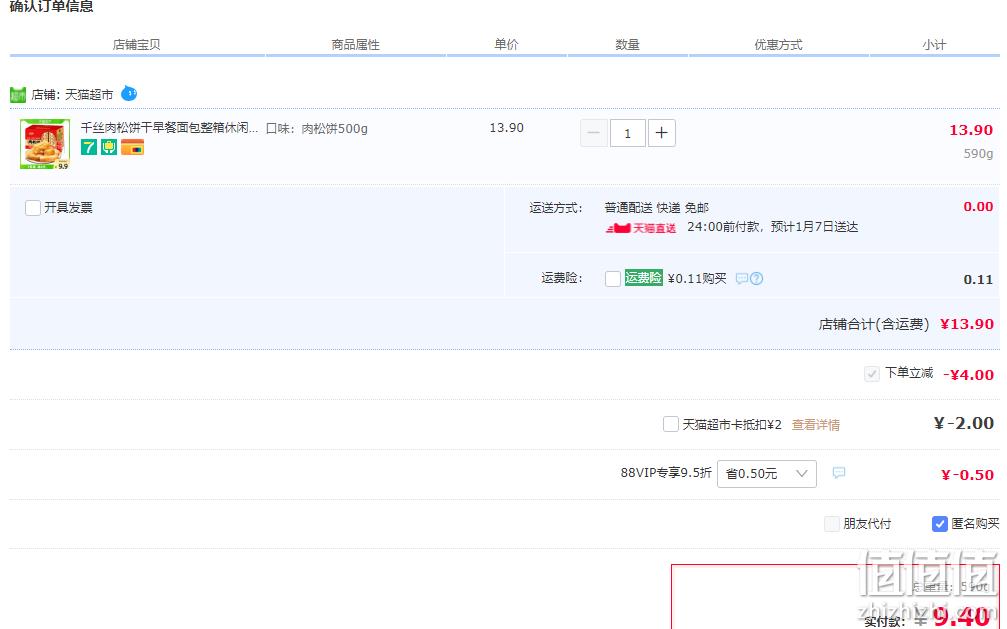This screenshot has height=629, width=1007.
Task: Click the -¥4.00 discount amount
Action: 968,375
